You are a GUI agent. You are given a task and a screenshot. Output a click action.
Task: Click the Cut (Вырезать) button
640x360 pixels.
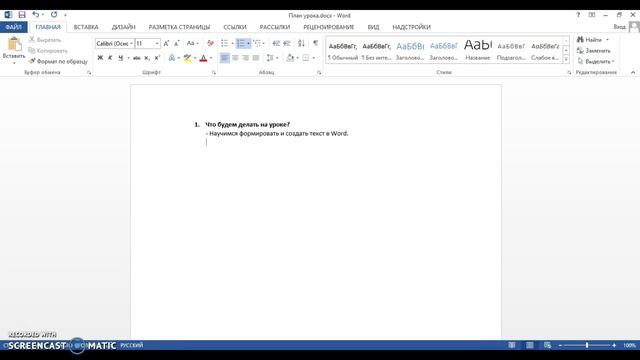pos(45,40)
